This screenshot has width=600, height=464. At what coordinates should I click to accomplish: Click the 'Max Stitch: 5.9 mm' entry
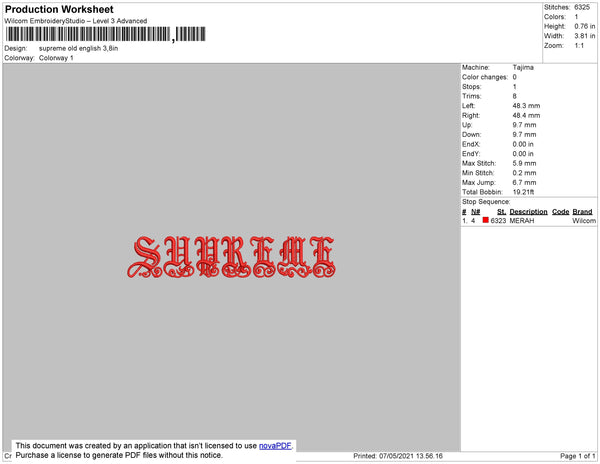499,163
